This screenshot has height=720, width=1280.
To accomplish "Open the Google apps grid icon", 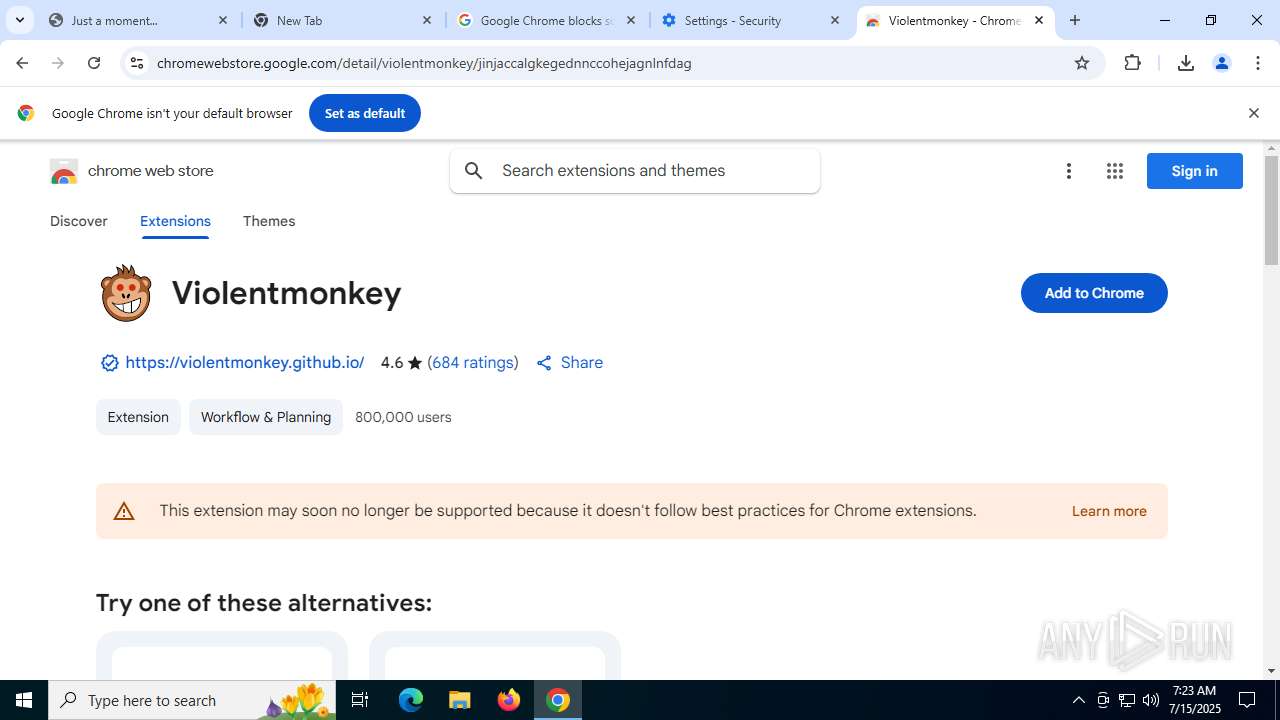I will pyautogui.click(x=1115, y=171).
